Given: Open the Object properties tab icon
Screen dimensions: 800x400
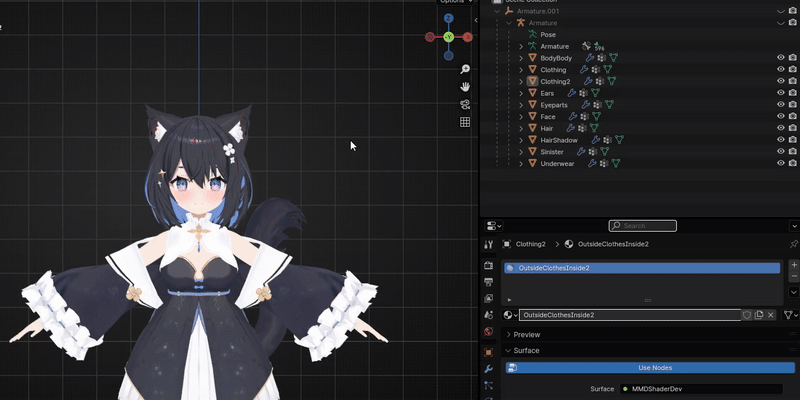Looking at the screenshot, I should (x=488, y=353).
